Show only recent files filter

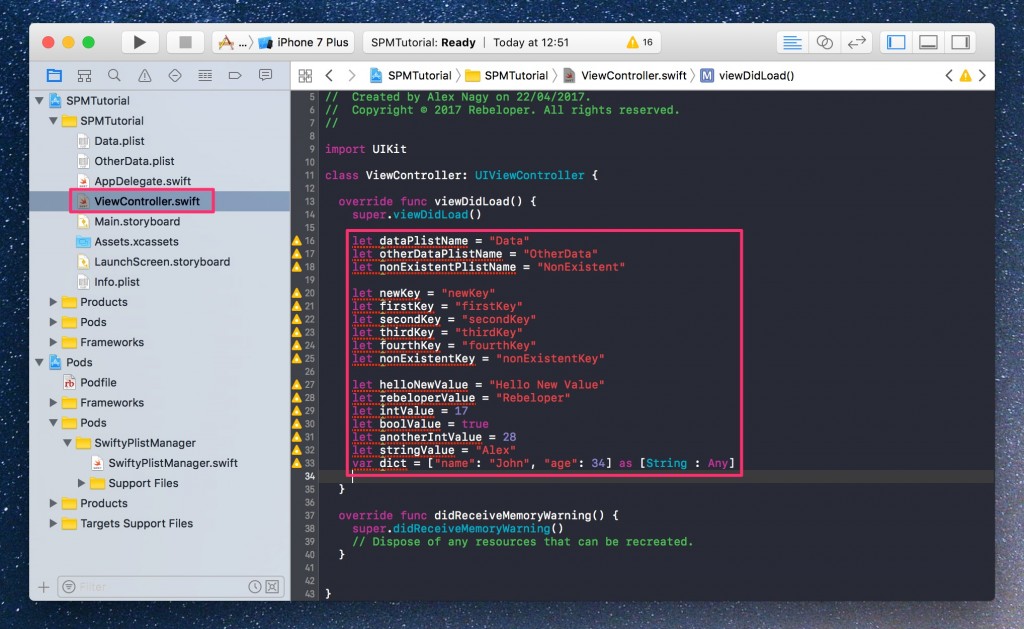coord(255,587)
